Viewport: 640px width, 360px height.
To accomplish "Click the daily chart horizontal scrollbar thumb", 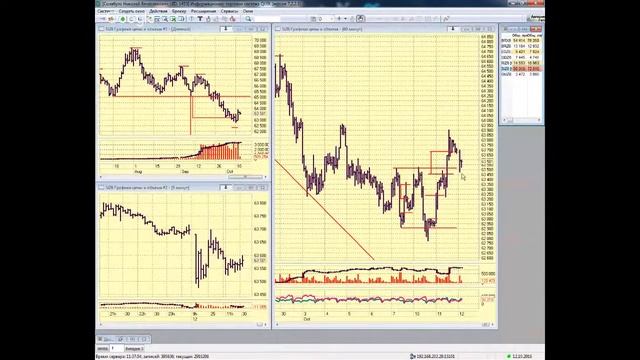I will coord(245,177).
